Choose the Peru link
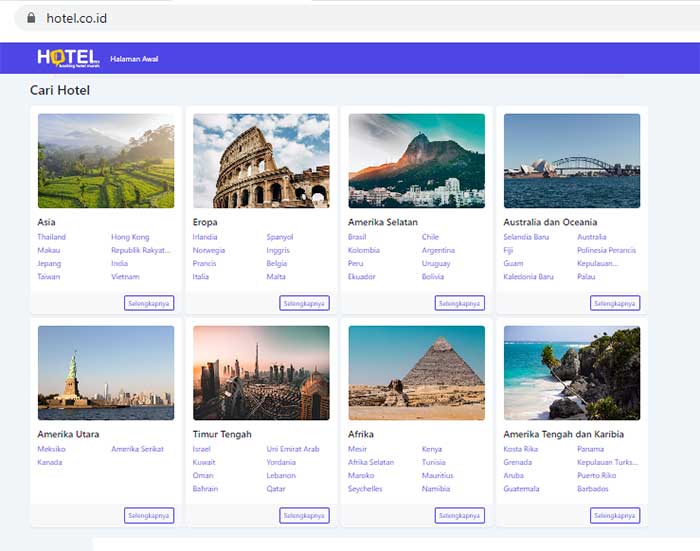This screenshot has width=700, height=551. tap(355, 263)
